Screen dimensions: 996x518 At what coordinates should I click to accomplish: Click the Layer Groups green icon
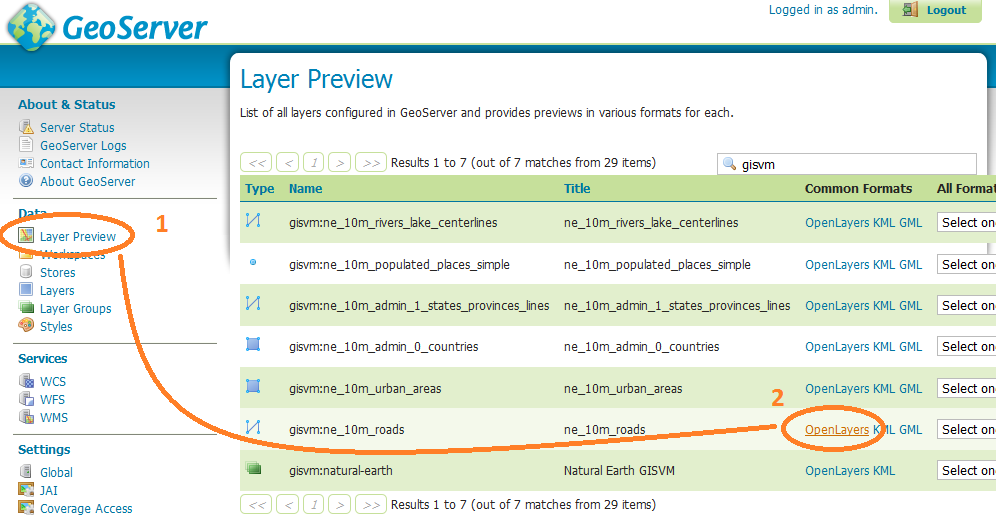coord(26,308)
